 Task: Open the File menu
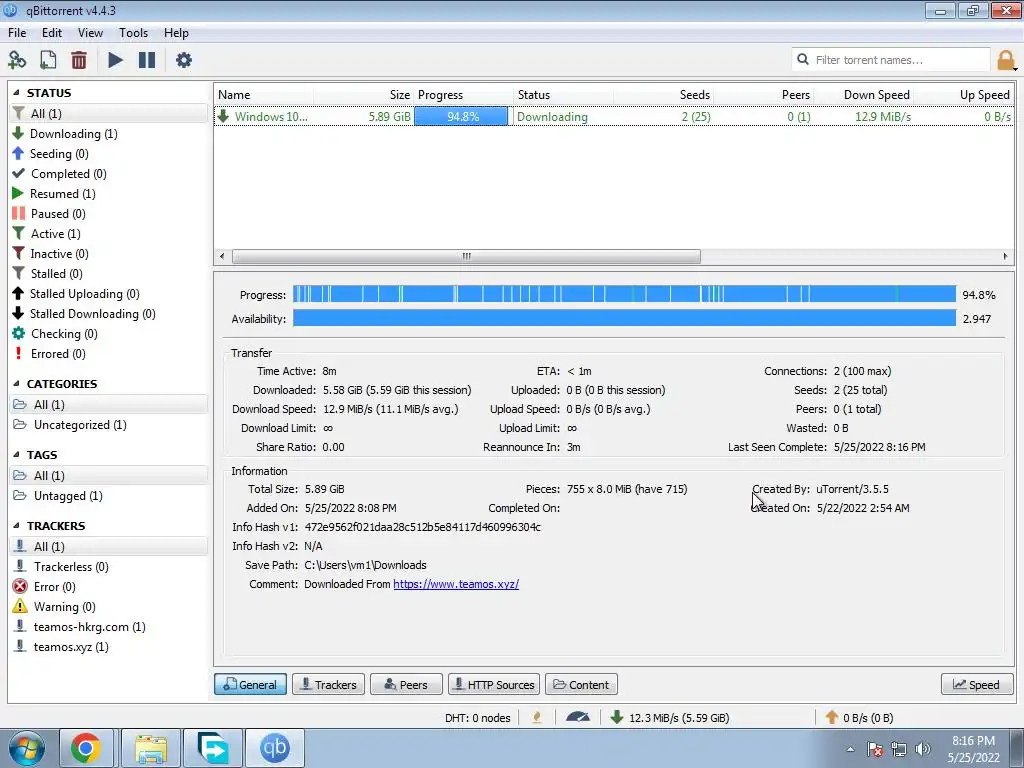point(17,33)
